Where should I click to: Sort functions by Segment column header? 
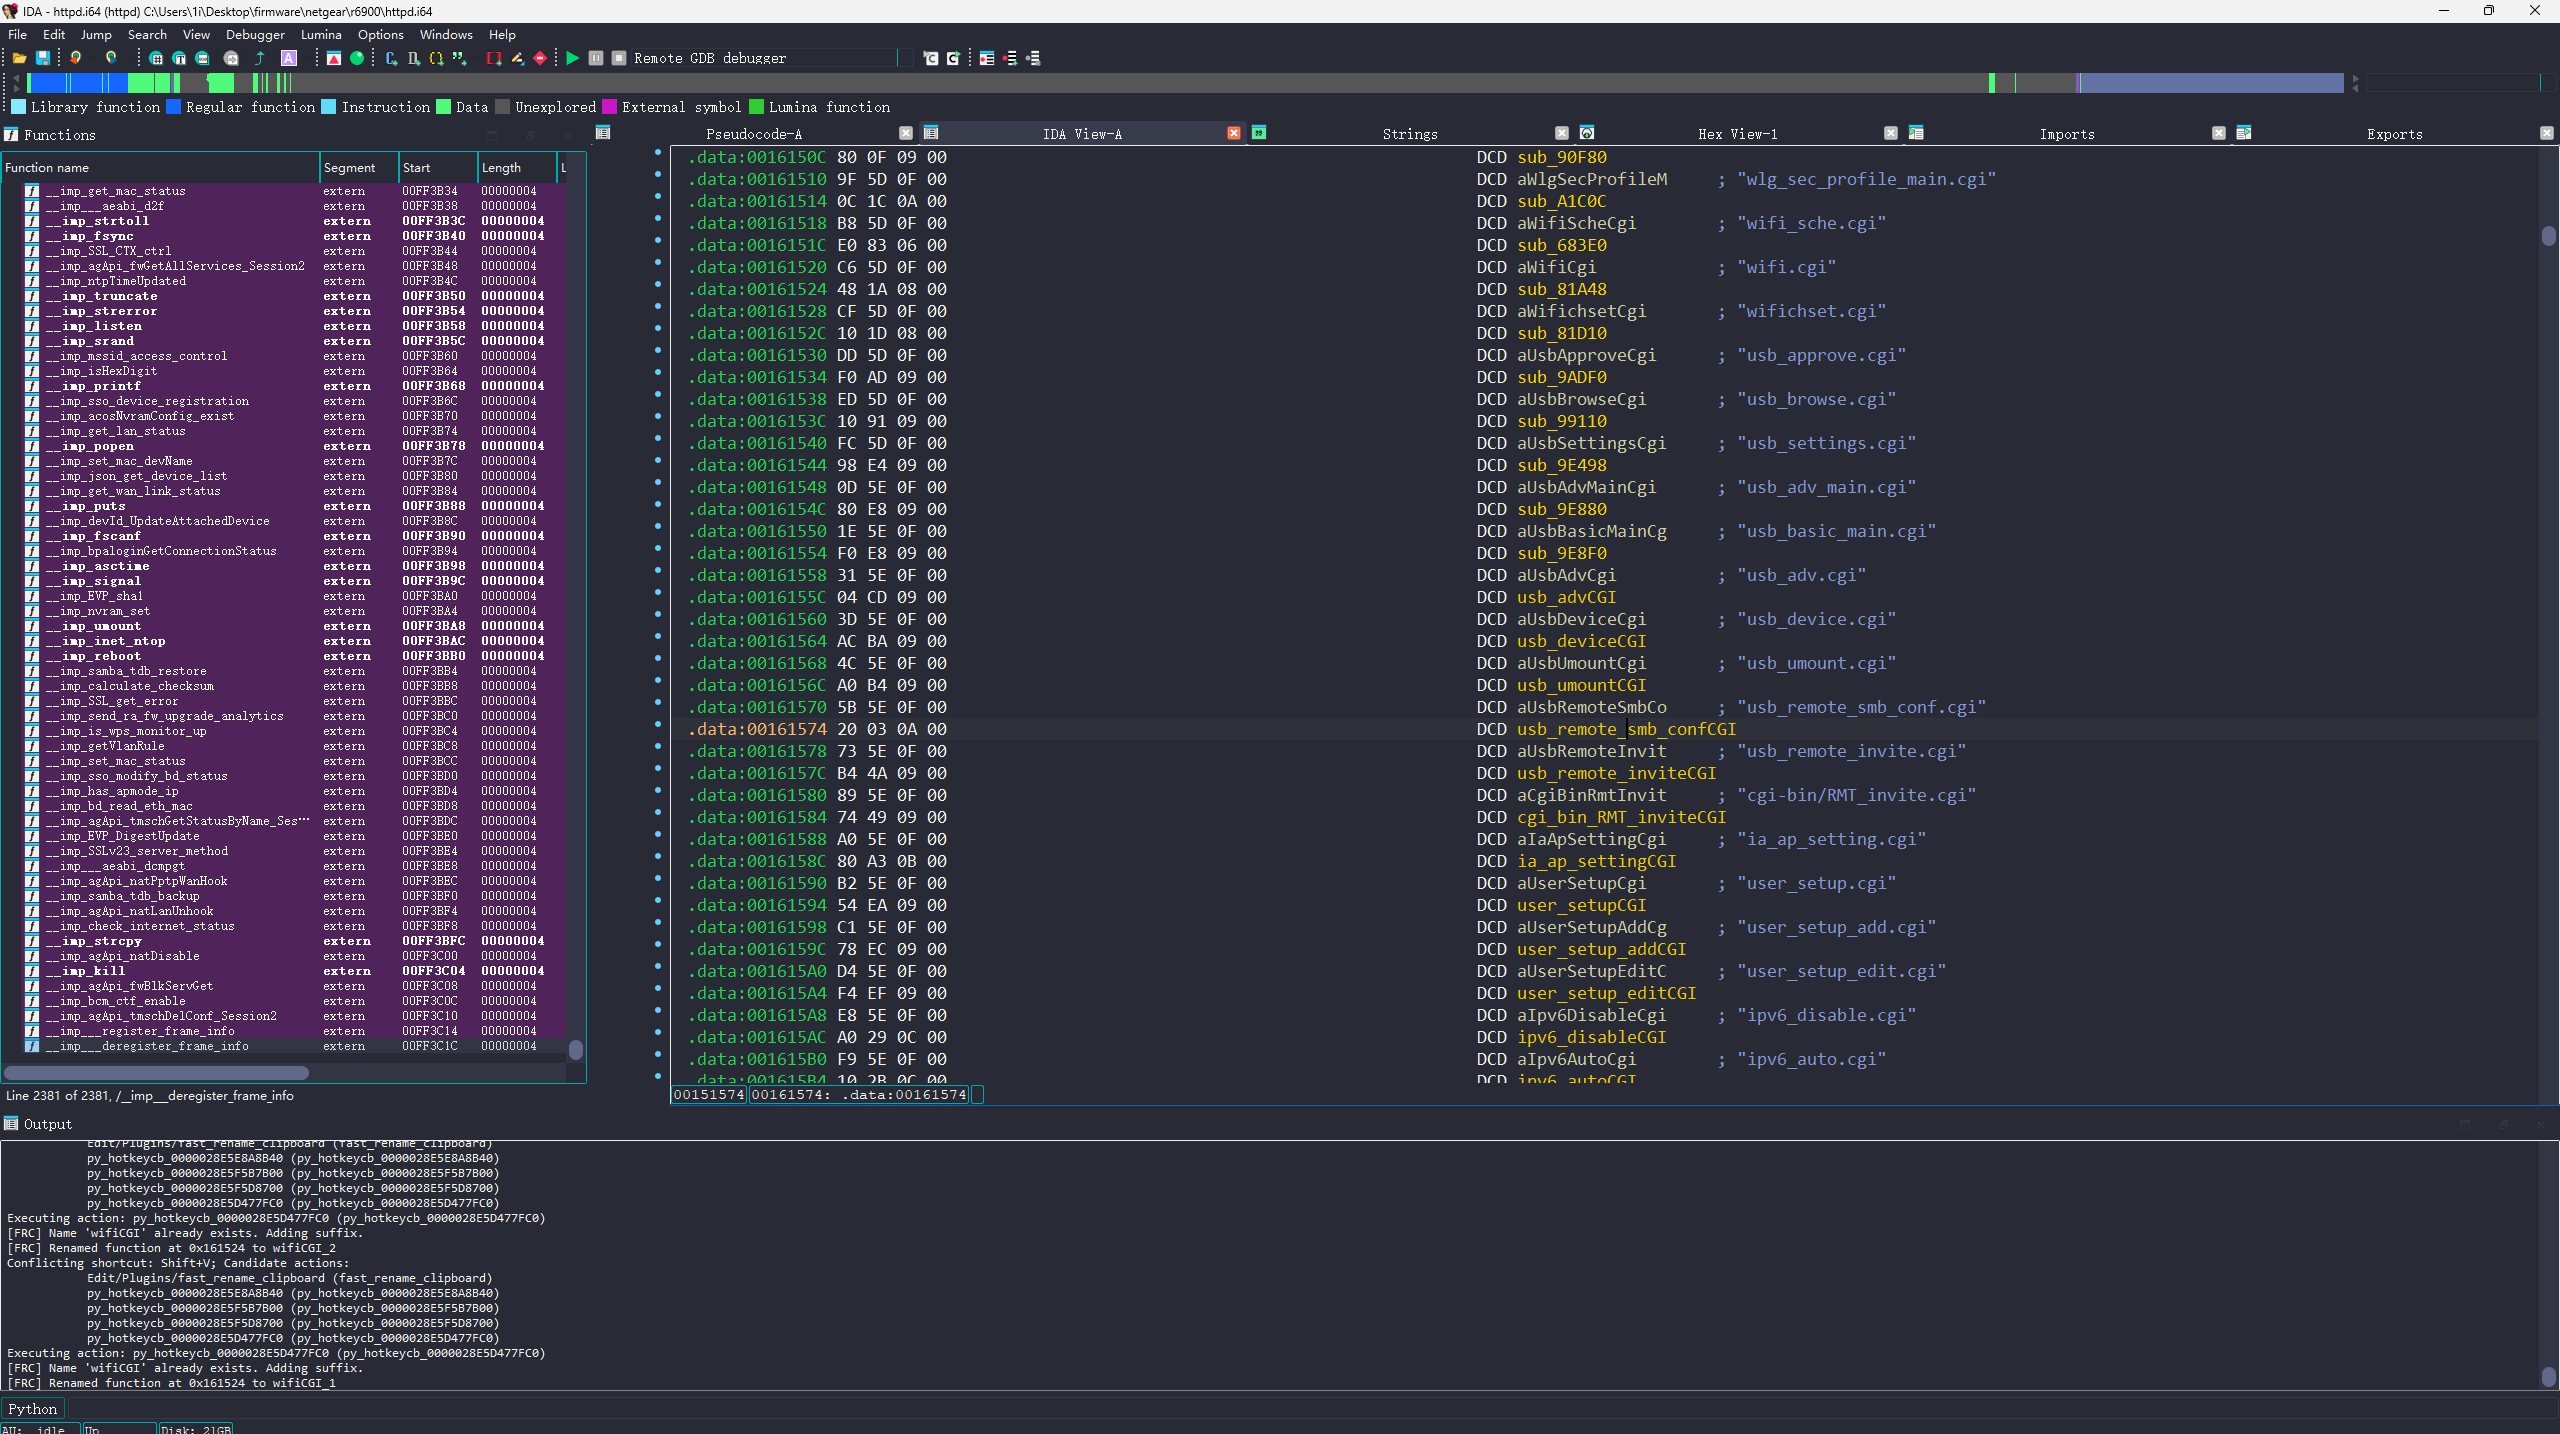pos(349,168)
